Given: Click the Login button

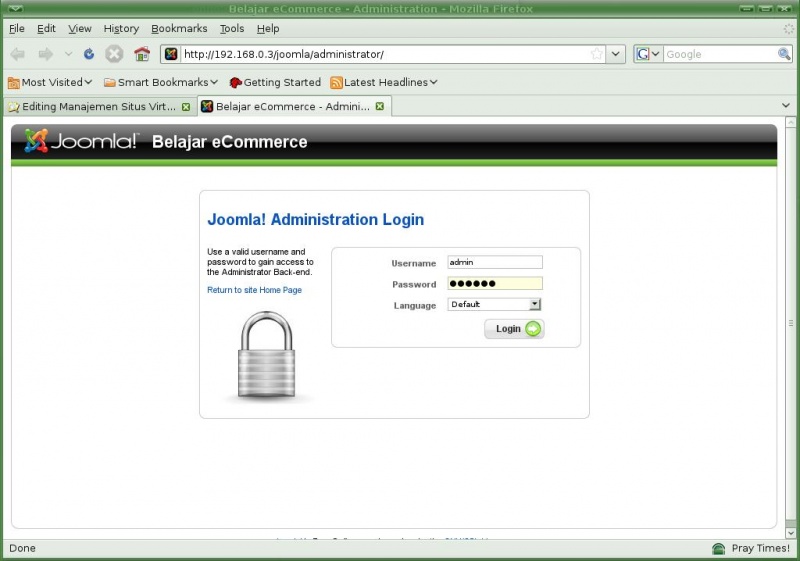Looking at the screenshot, I should click(514, 329).
